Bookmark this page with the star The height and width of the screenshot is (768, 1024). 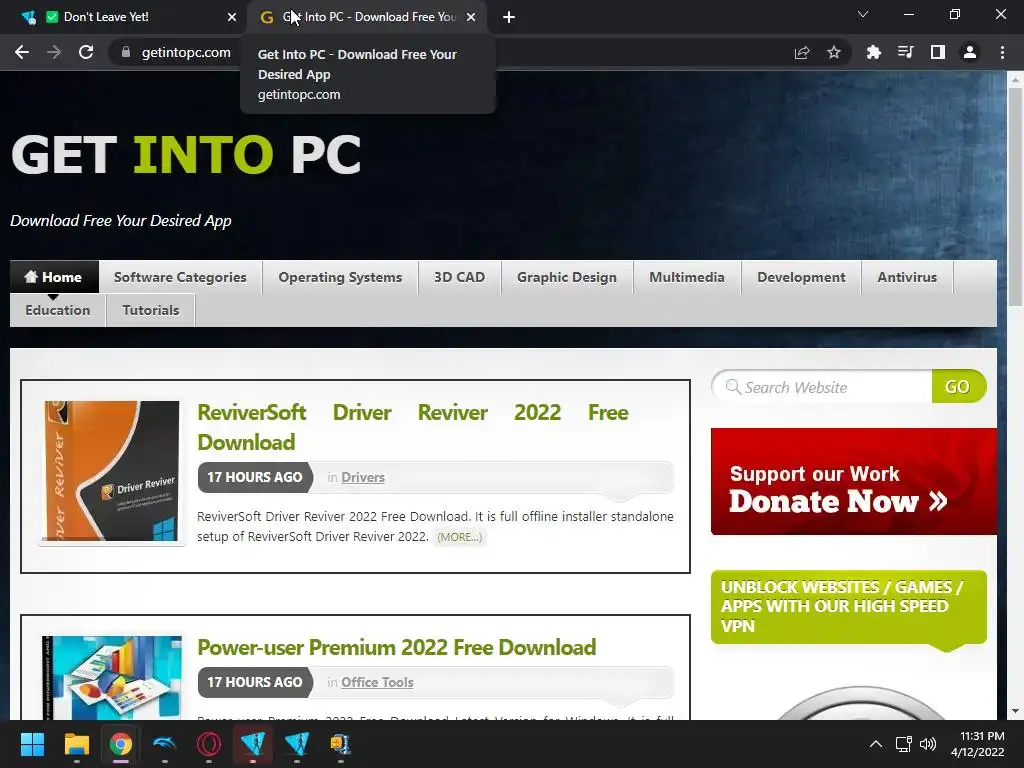[834, 53]
